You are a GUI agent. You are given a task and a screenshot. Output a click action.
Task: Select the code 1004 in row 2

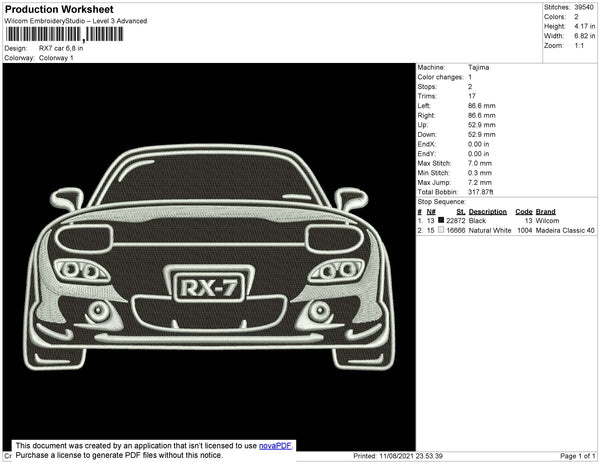pos(525,230)
